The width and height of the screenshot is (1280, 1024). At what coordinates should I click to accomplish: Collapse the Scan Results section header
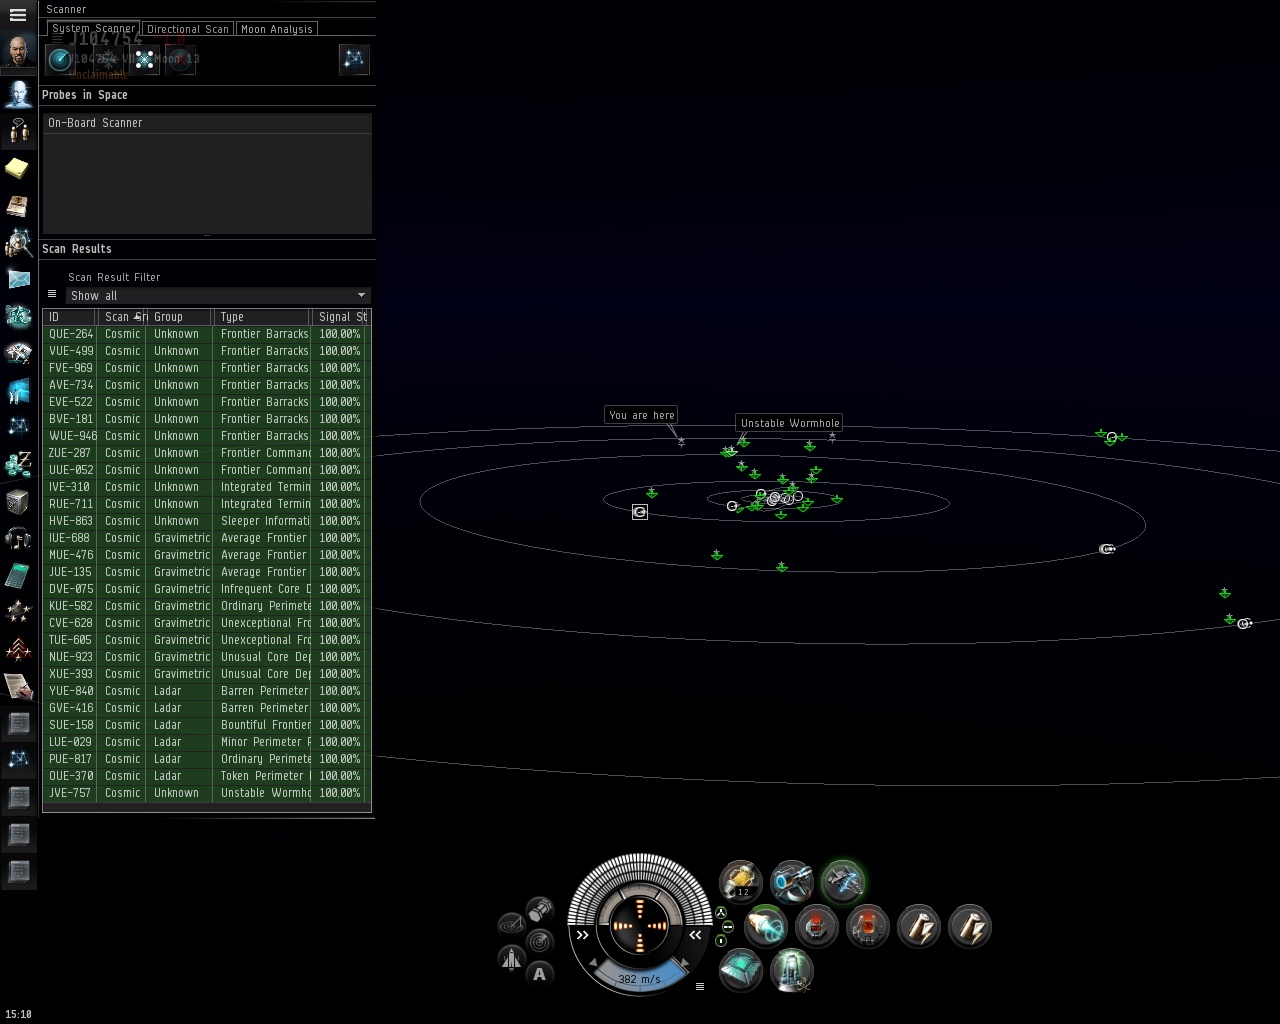(207, 249)
